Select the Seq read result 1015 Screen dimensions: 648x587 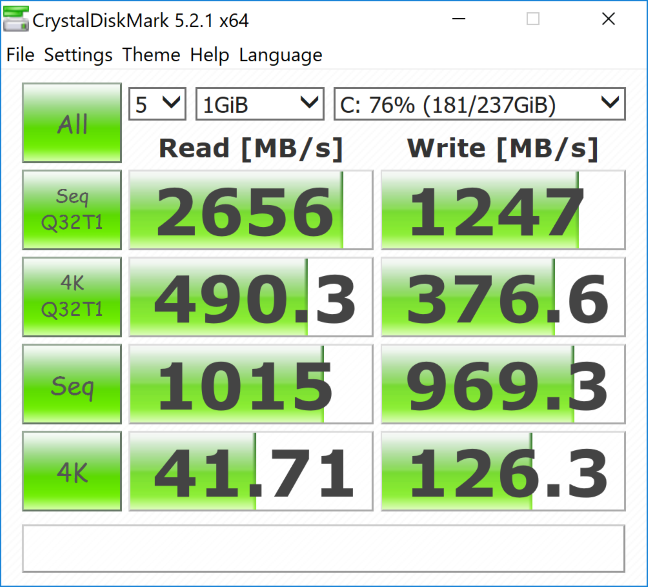(x=251, y=384)
